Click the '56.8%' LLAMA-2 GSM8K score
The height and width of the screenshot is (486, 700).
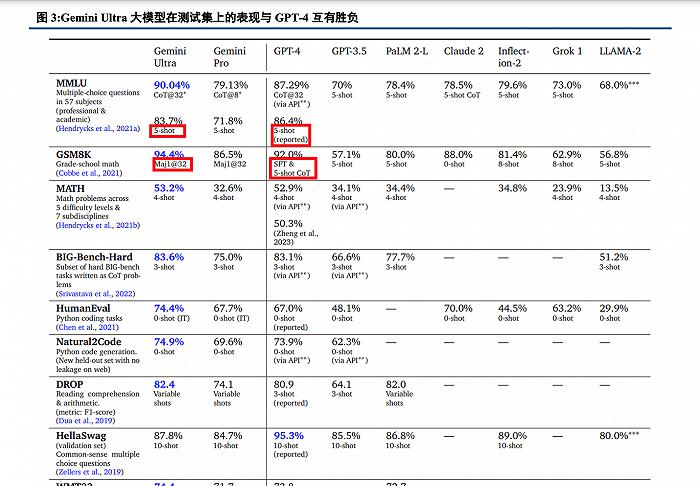(x=613, y=154)
